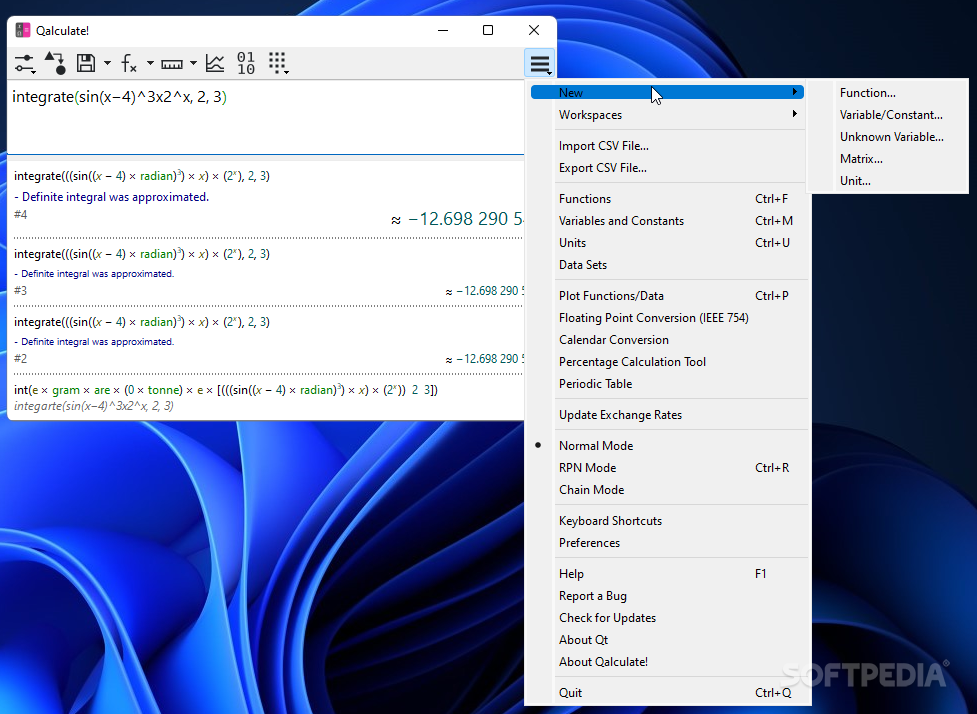977x714 pixels.
Task: Click the store variable floppy disk icon
Action: [86, 63]
